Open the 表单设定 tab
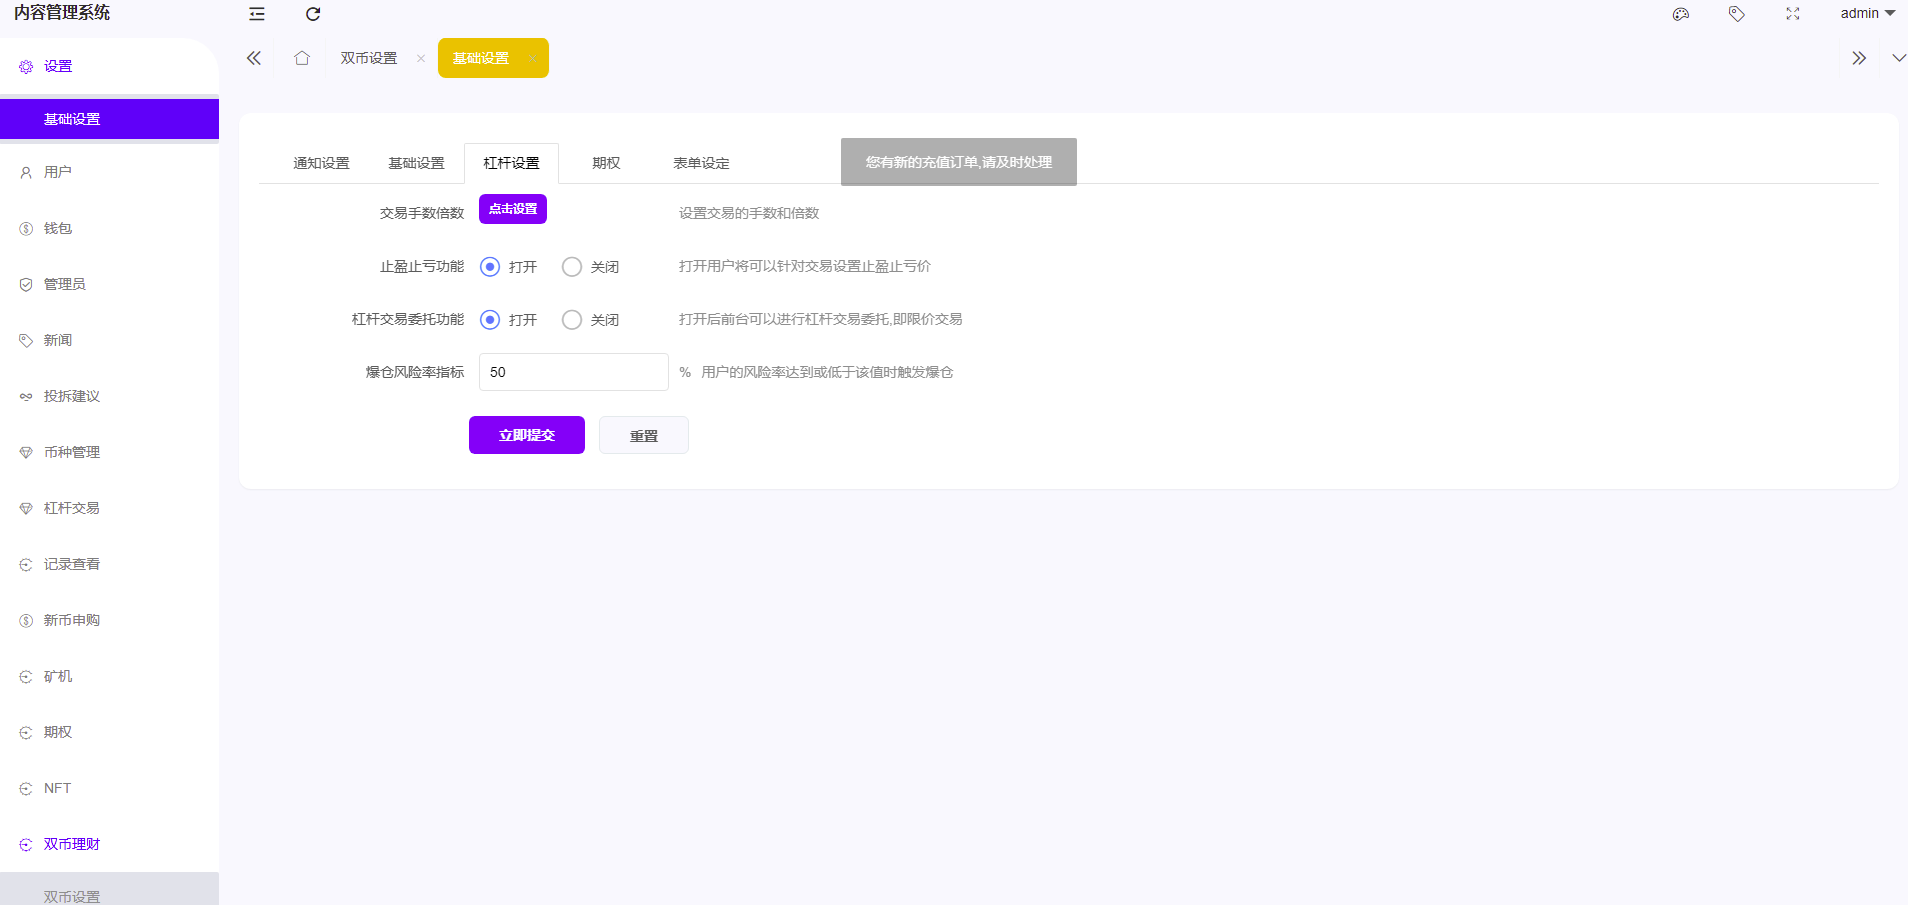This screenshot has height=905, width=1908. pyautogui.click(x=701, y=163)
